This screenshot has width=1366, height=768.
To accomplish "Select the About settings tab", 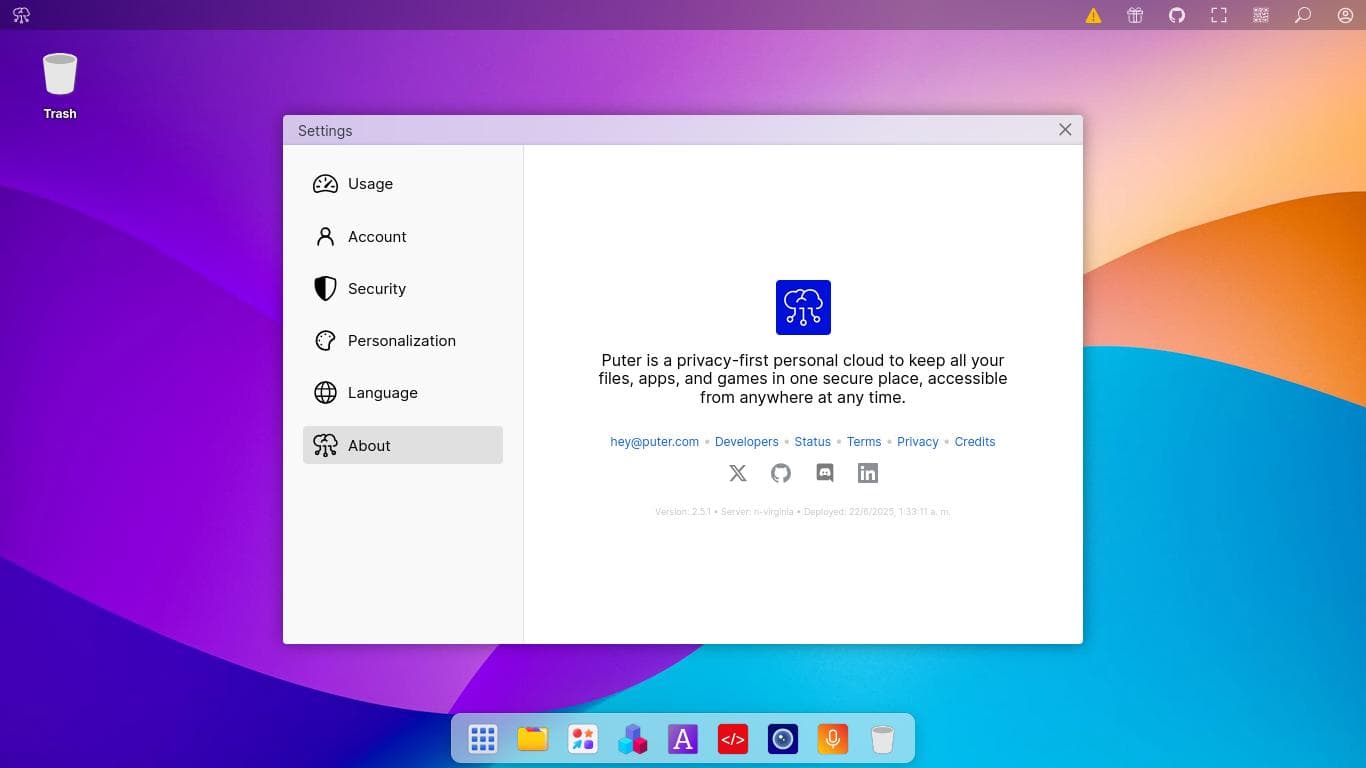I will [x=403, y=445].
